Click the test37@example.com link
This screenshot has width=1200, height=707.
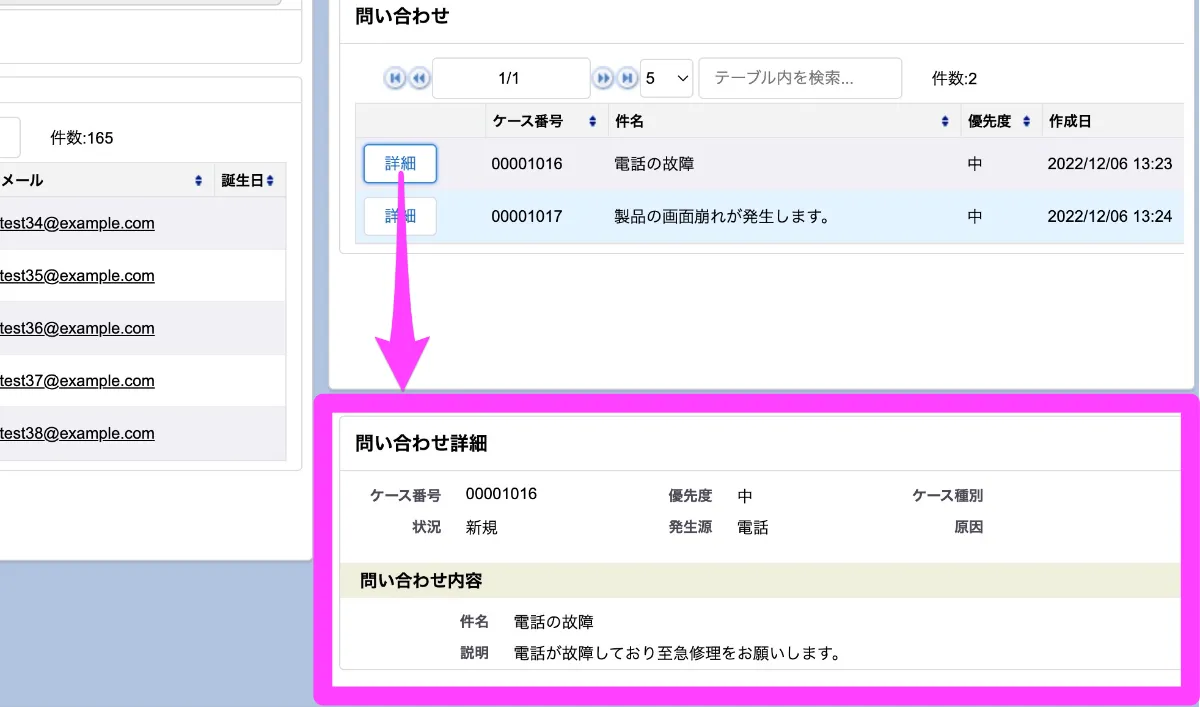click(78, 380)
